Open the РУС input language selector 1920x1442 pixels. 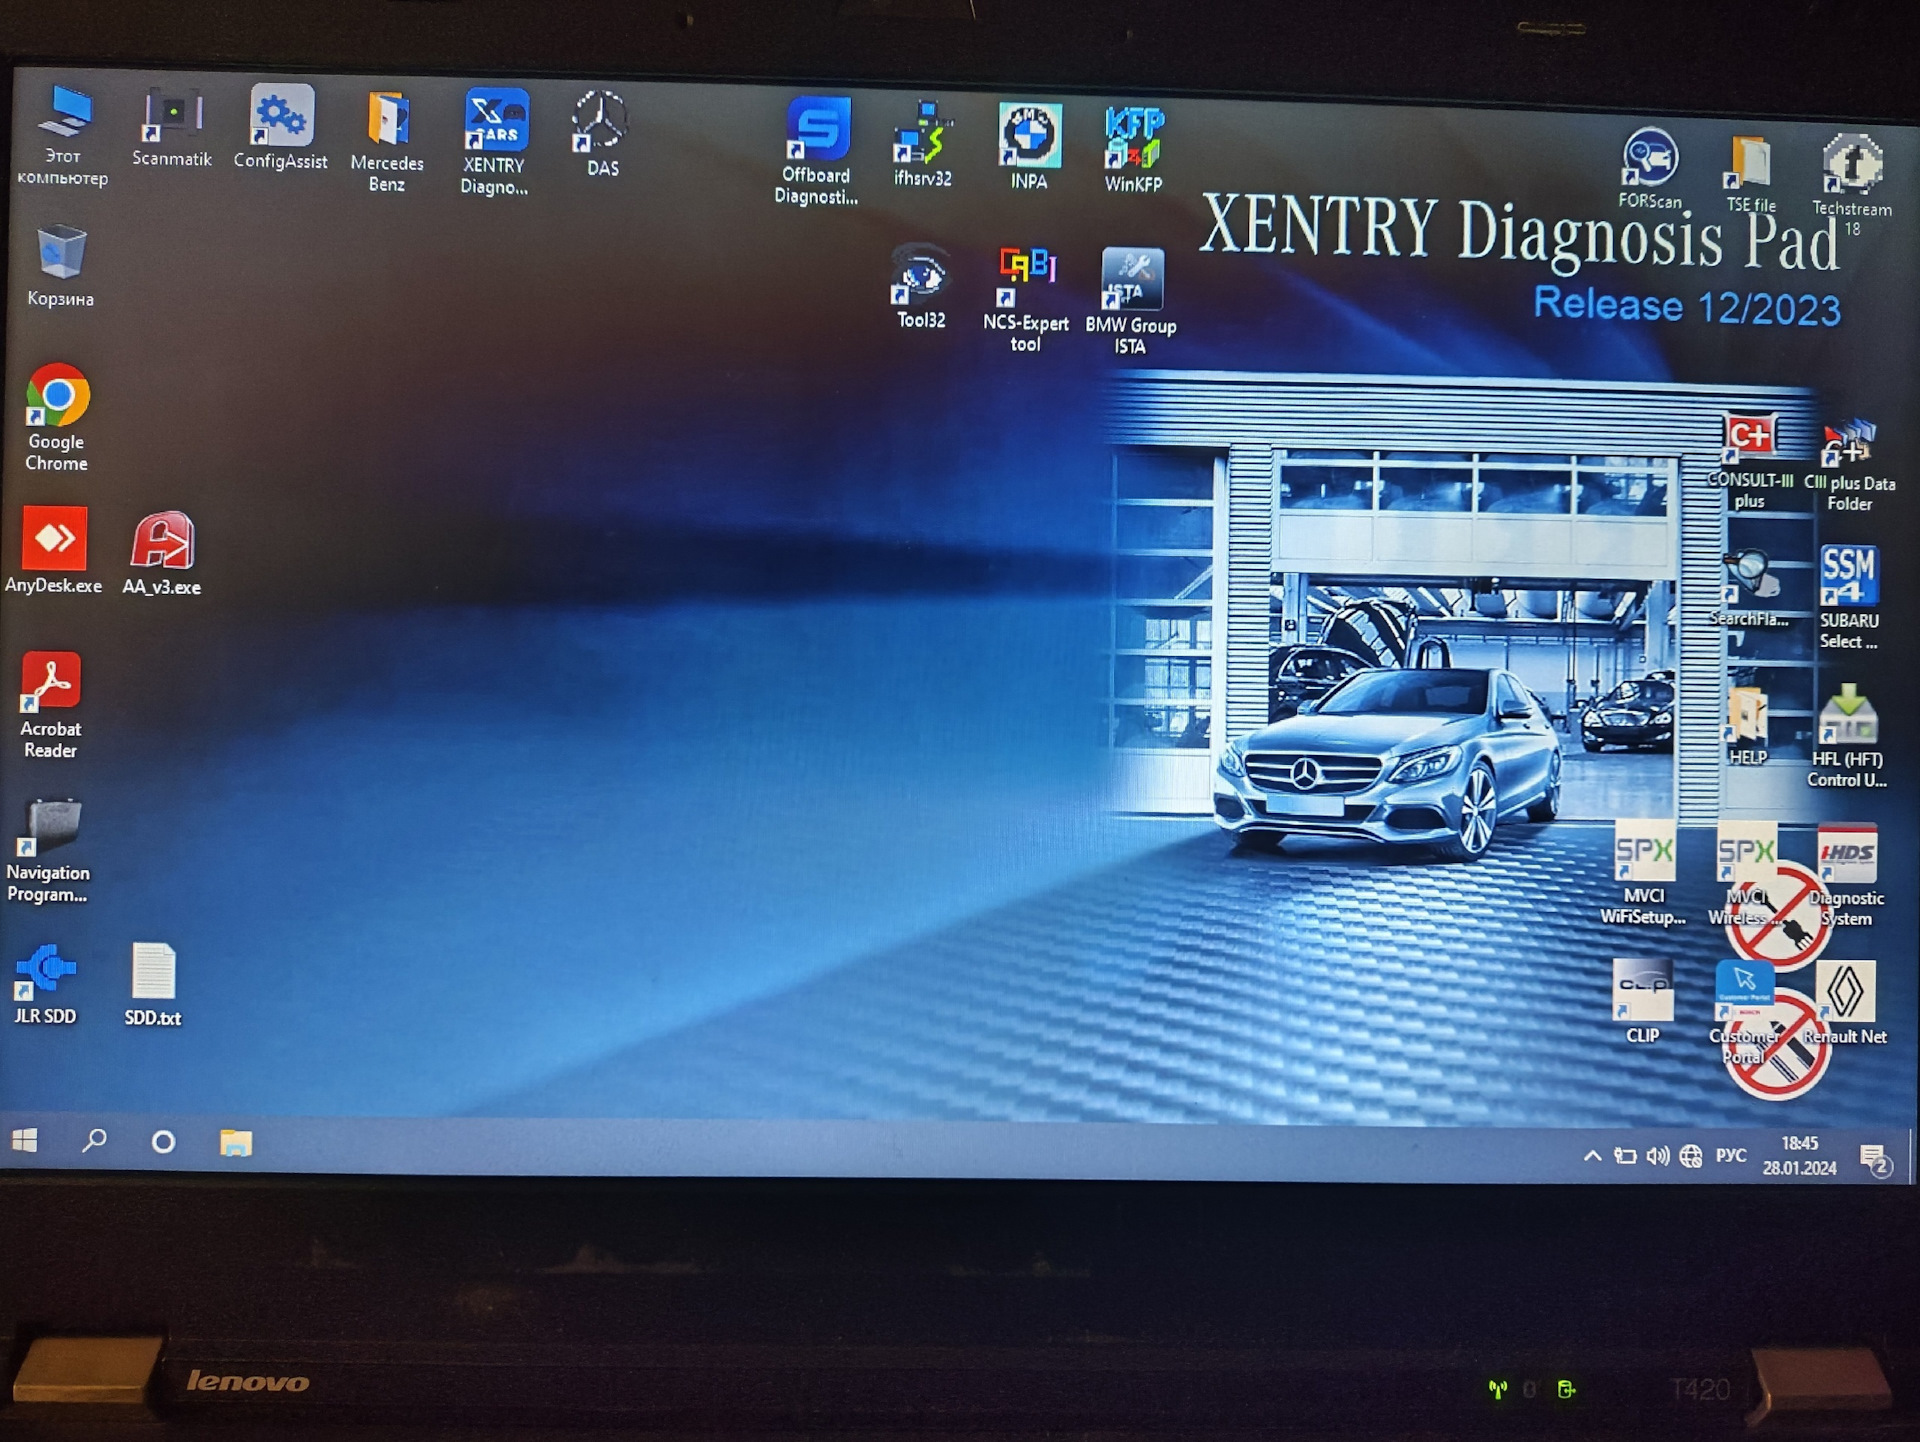click(1731, 1156)
